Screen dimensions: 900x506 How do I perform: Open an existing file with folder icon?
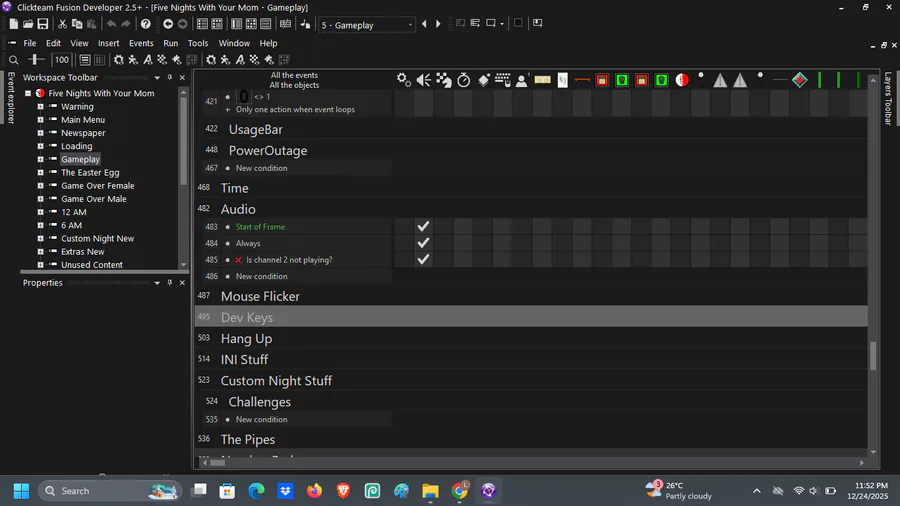pos(28,24)
